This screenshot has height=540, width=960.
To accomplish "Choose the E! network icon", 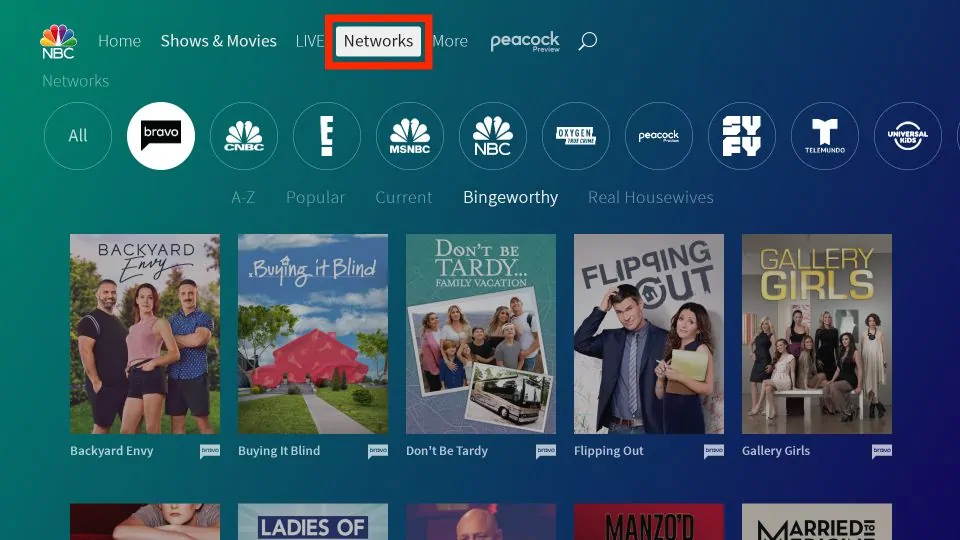I will click(x=327, y=135).
